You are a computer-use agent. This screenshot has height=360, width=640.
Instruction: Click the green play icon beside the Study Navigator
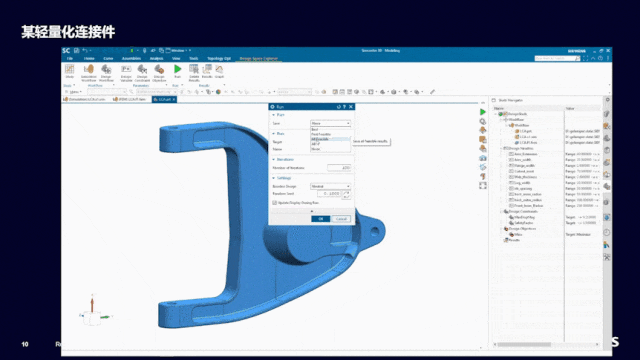pyautogui.click(x=483, y=112)
